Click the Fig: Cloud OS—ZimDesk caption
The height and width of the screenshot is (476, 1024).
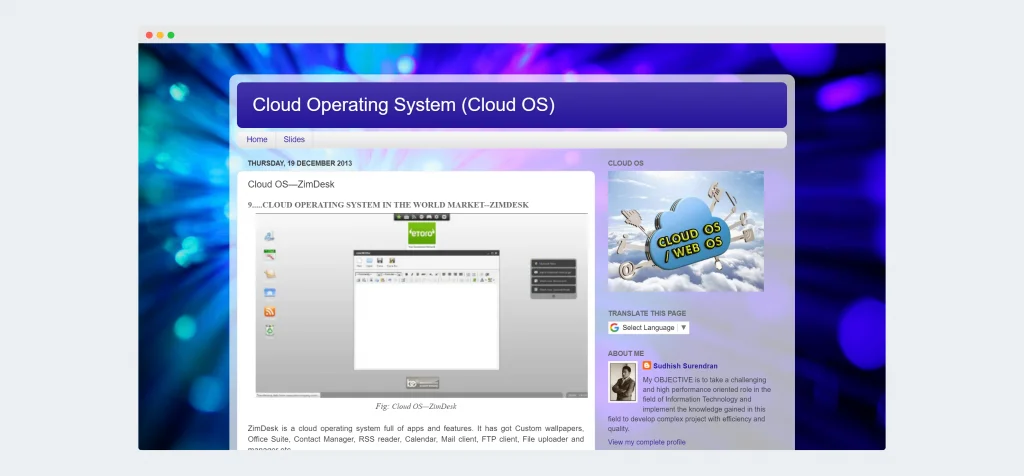click(416, 406)
